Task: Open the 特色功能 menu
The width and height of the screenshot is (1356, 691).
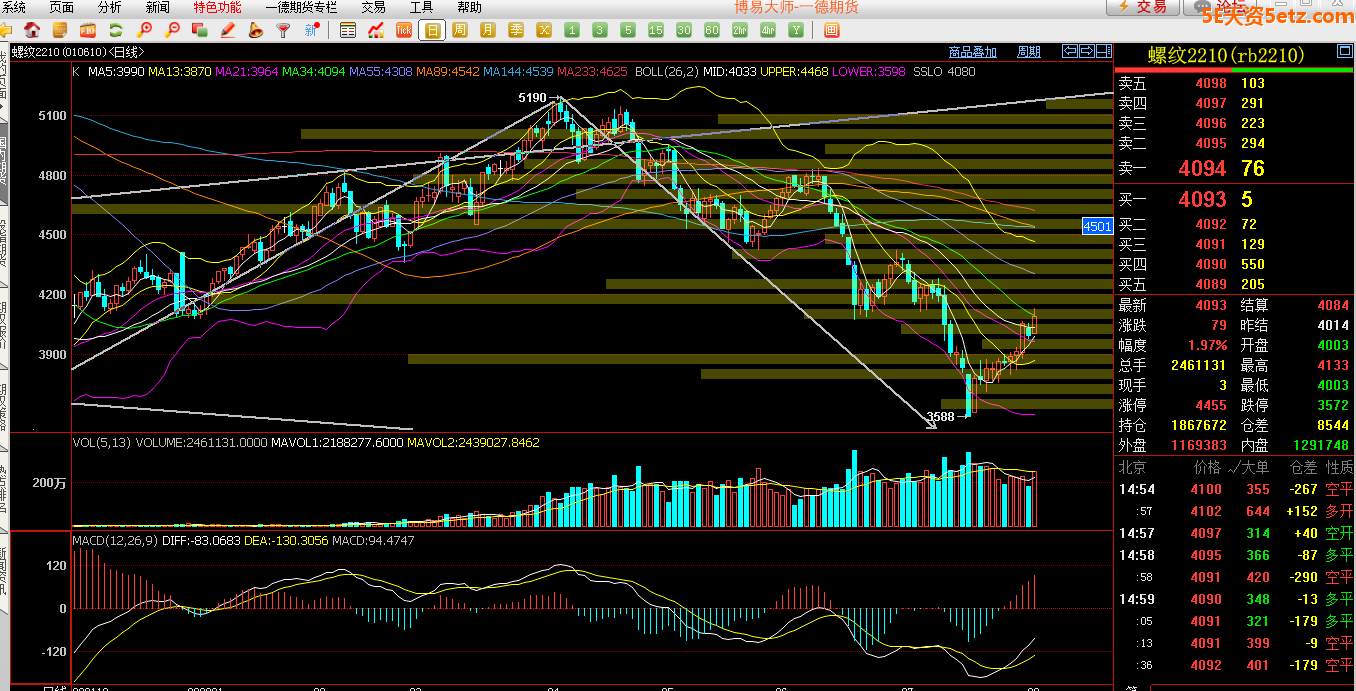Action: [217, 7]
